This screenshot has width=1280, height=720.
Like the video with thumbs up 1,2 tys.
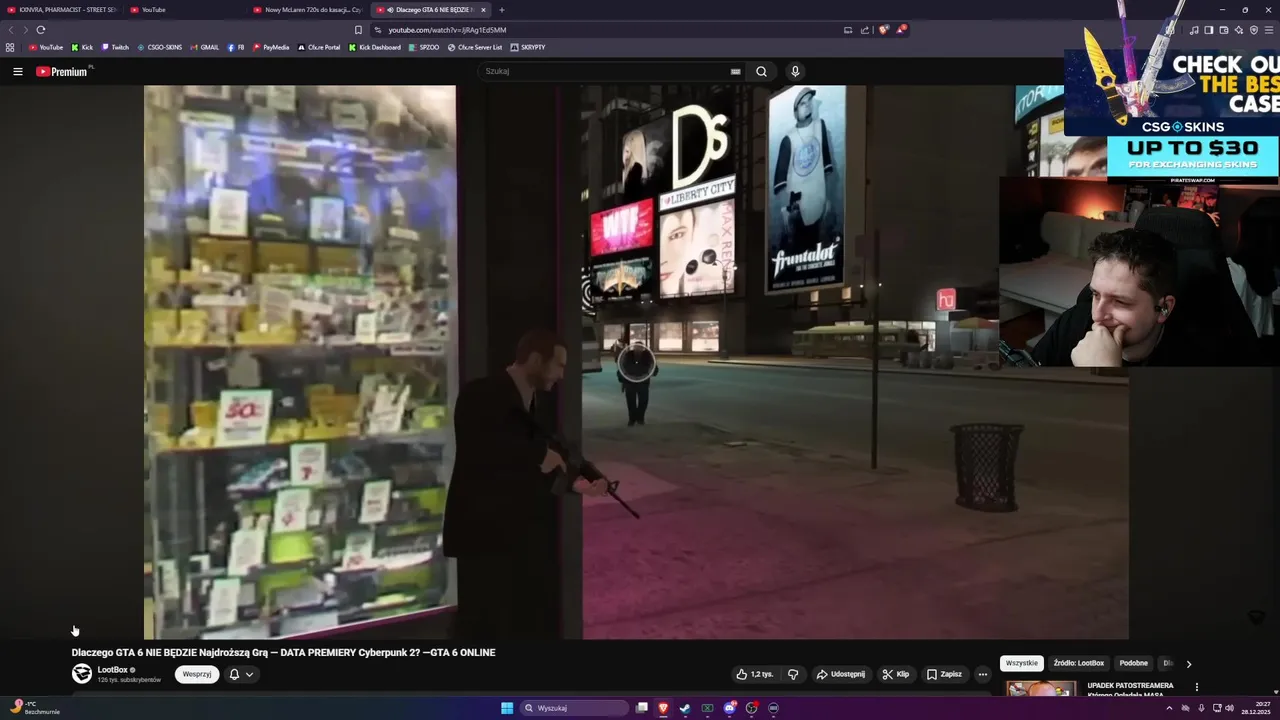click(x=755, y=674)
